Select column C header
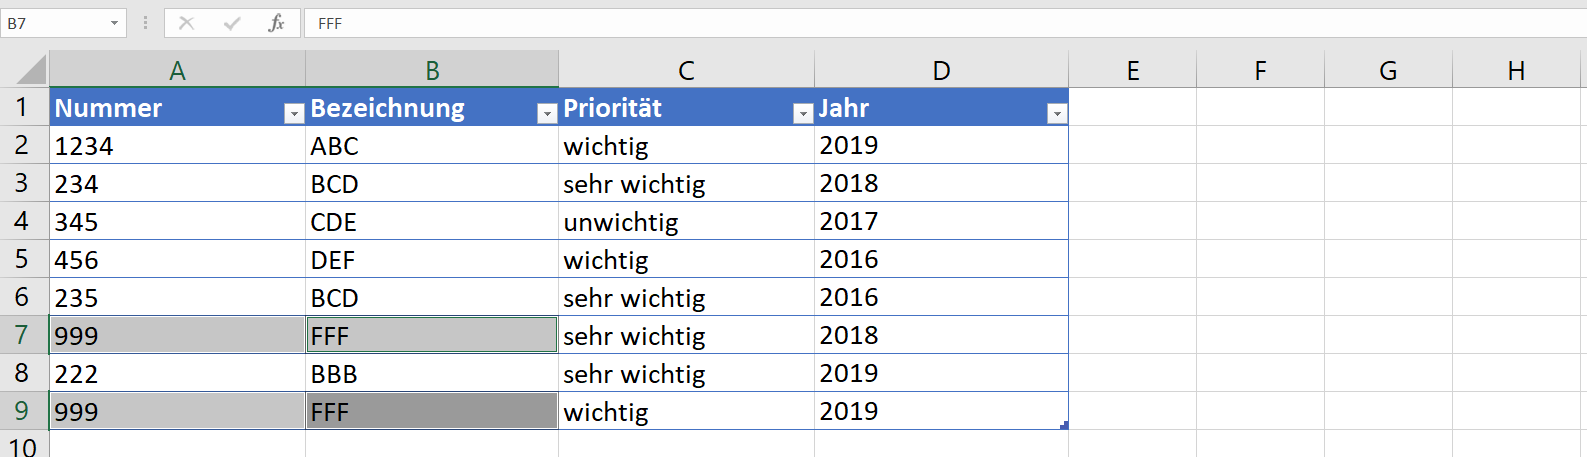1587x457 pixels. point(686,70)
